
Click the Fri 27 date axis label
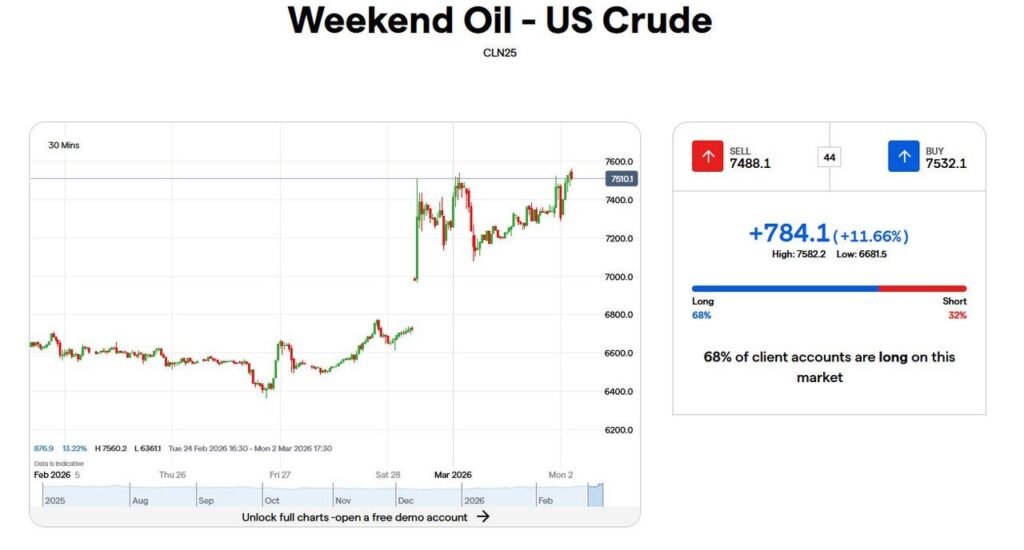coord(280,475)
